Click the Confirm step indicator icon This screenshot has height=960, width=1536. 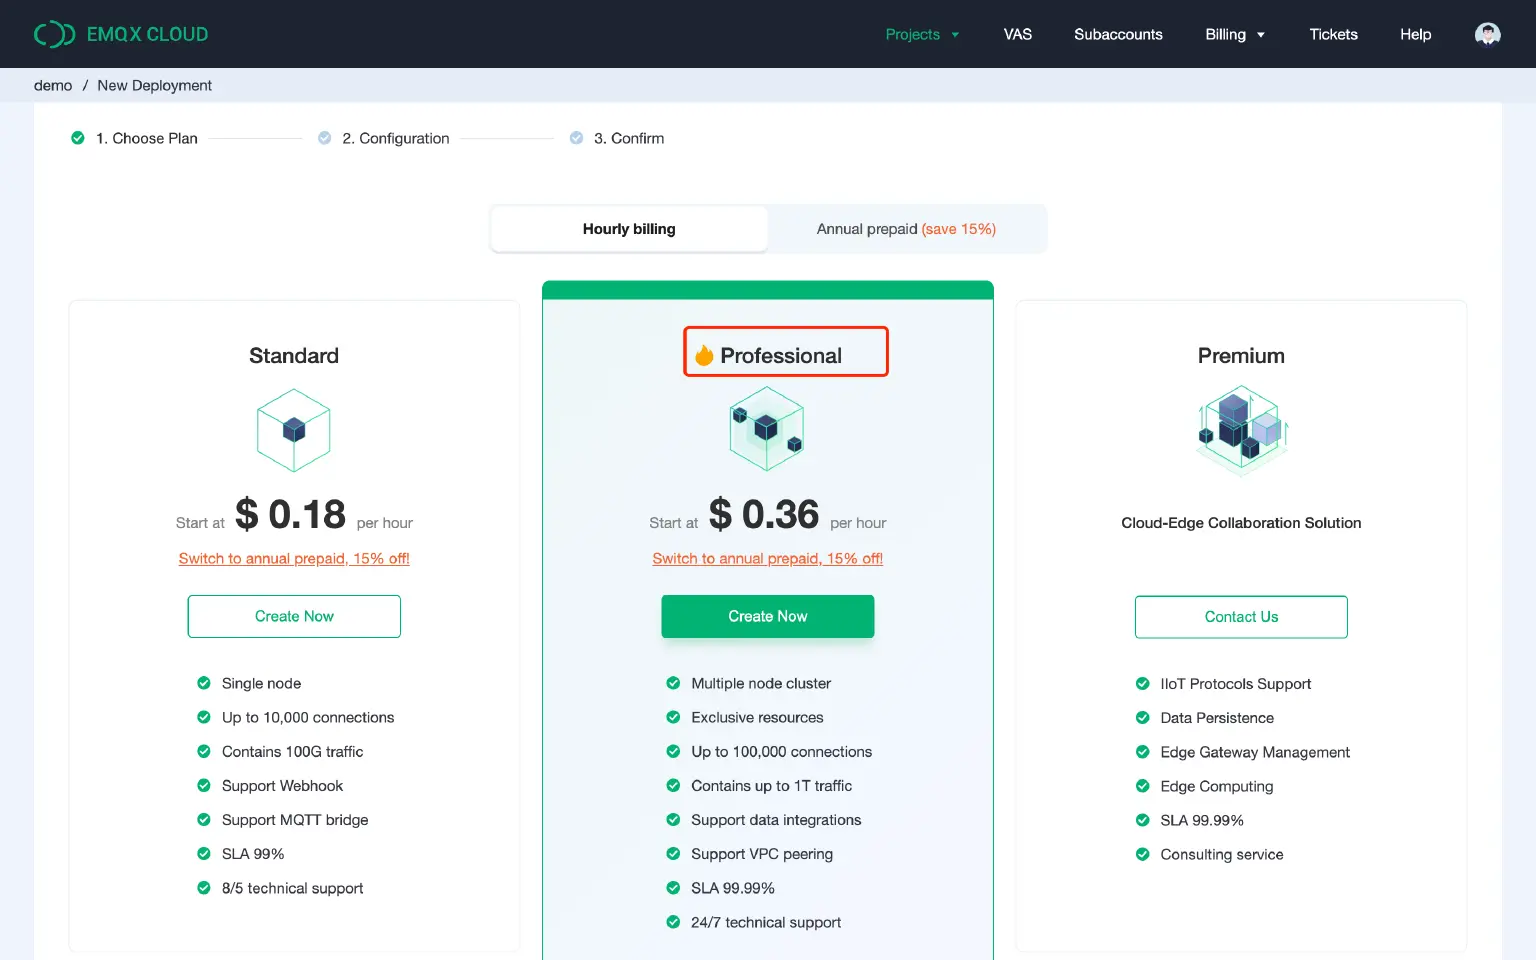pyautogui.click(x=577, y=138)
